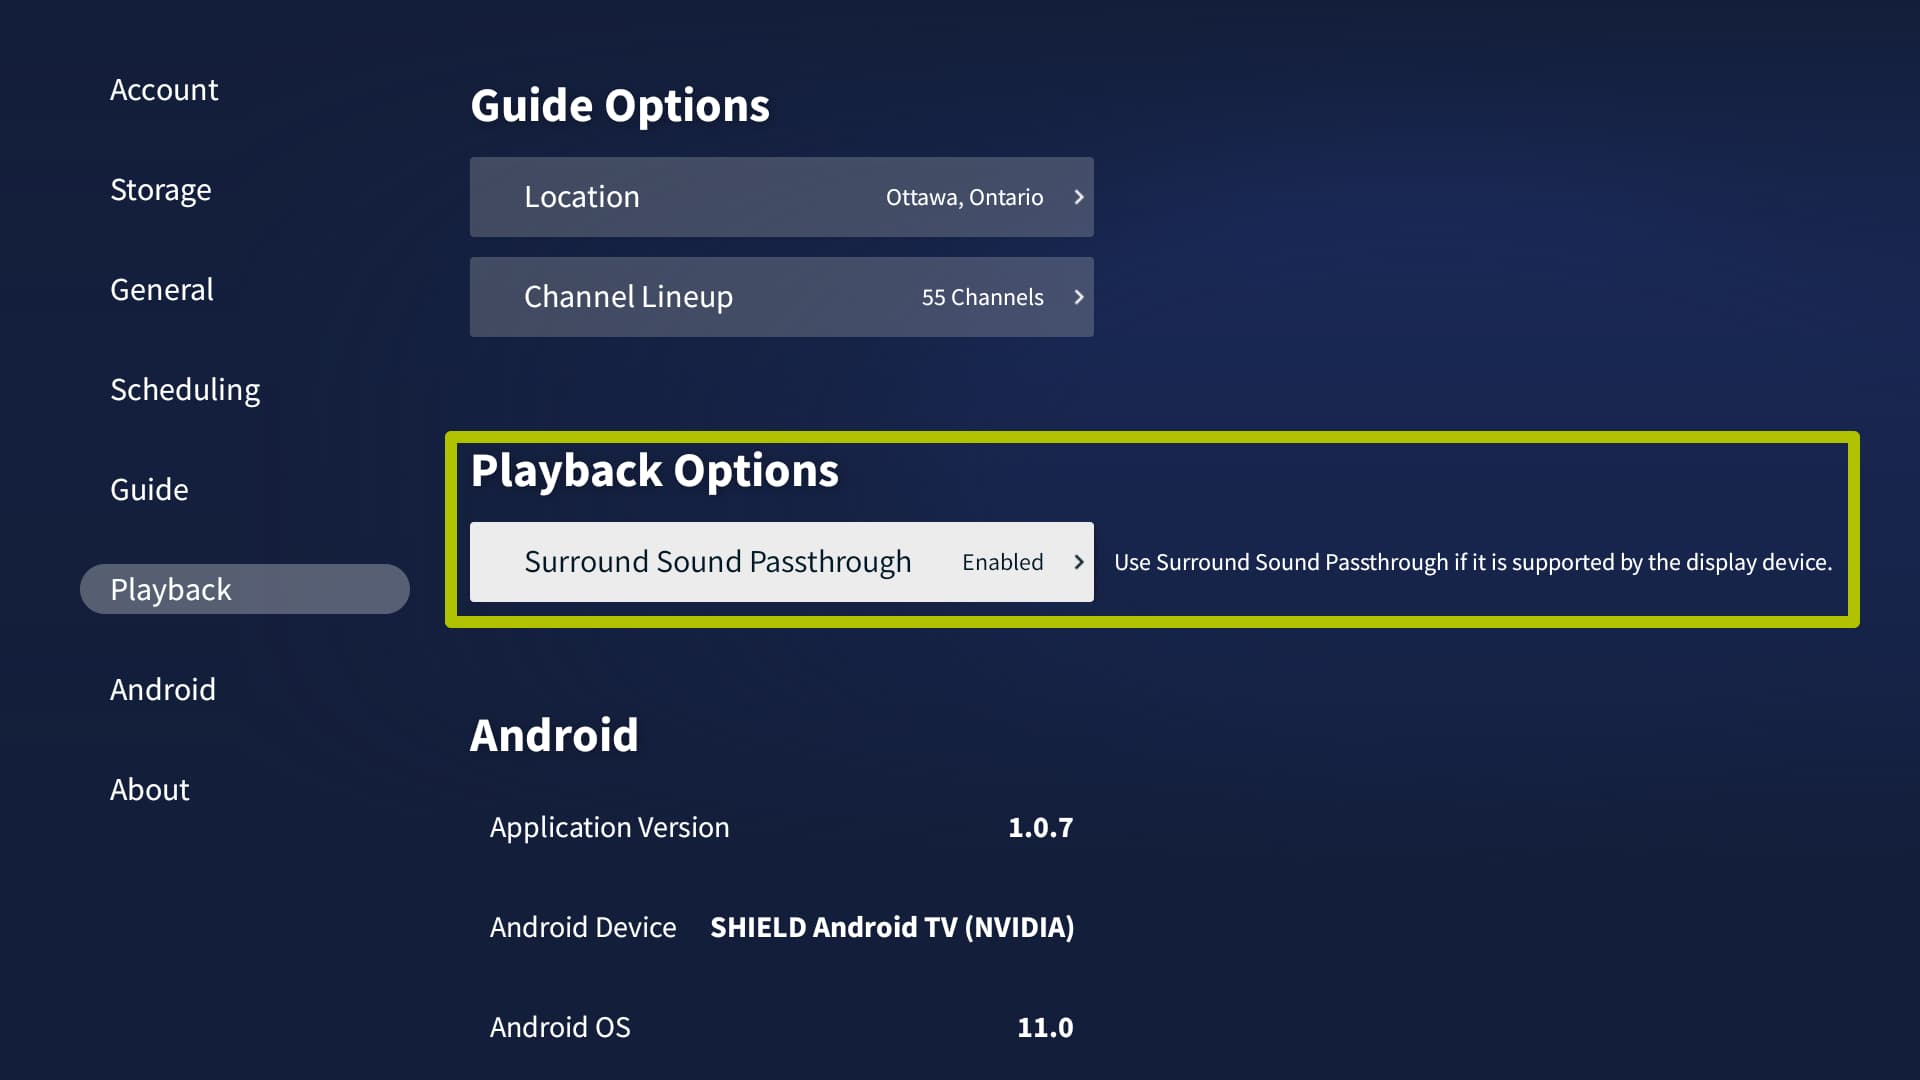Click the Android OS 11.0 row

pyautogui.click(x=780, y=1027)
